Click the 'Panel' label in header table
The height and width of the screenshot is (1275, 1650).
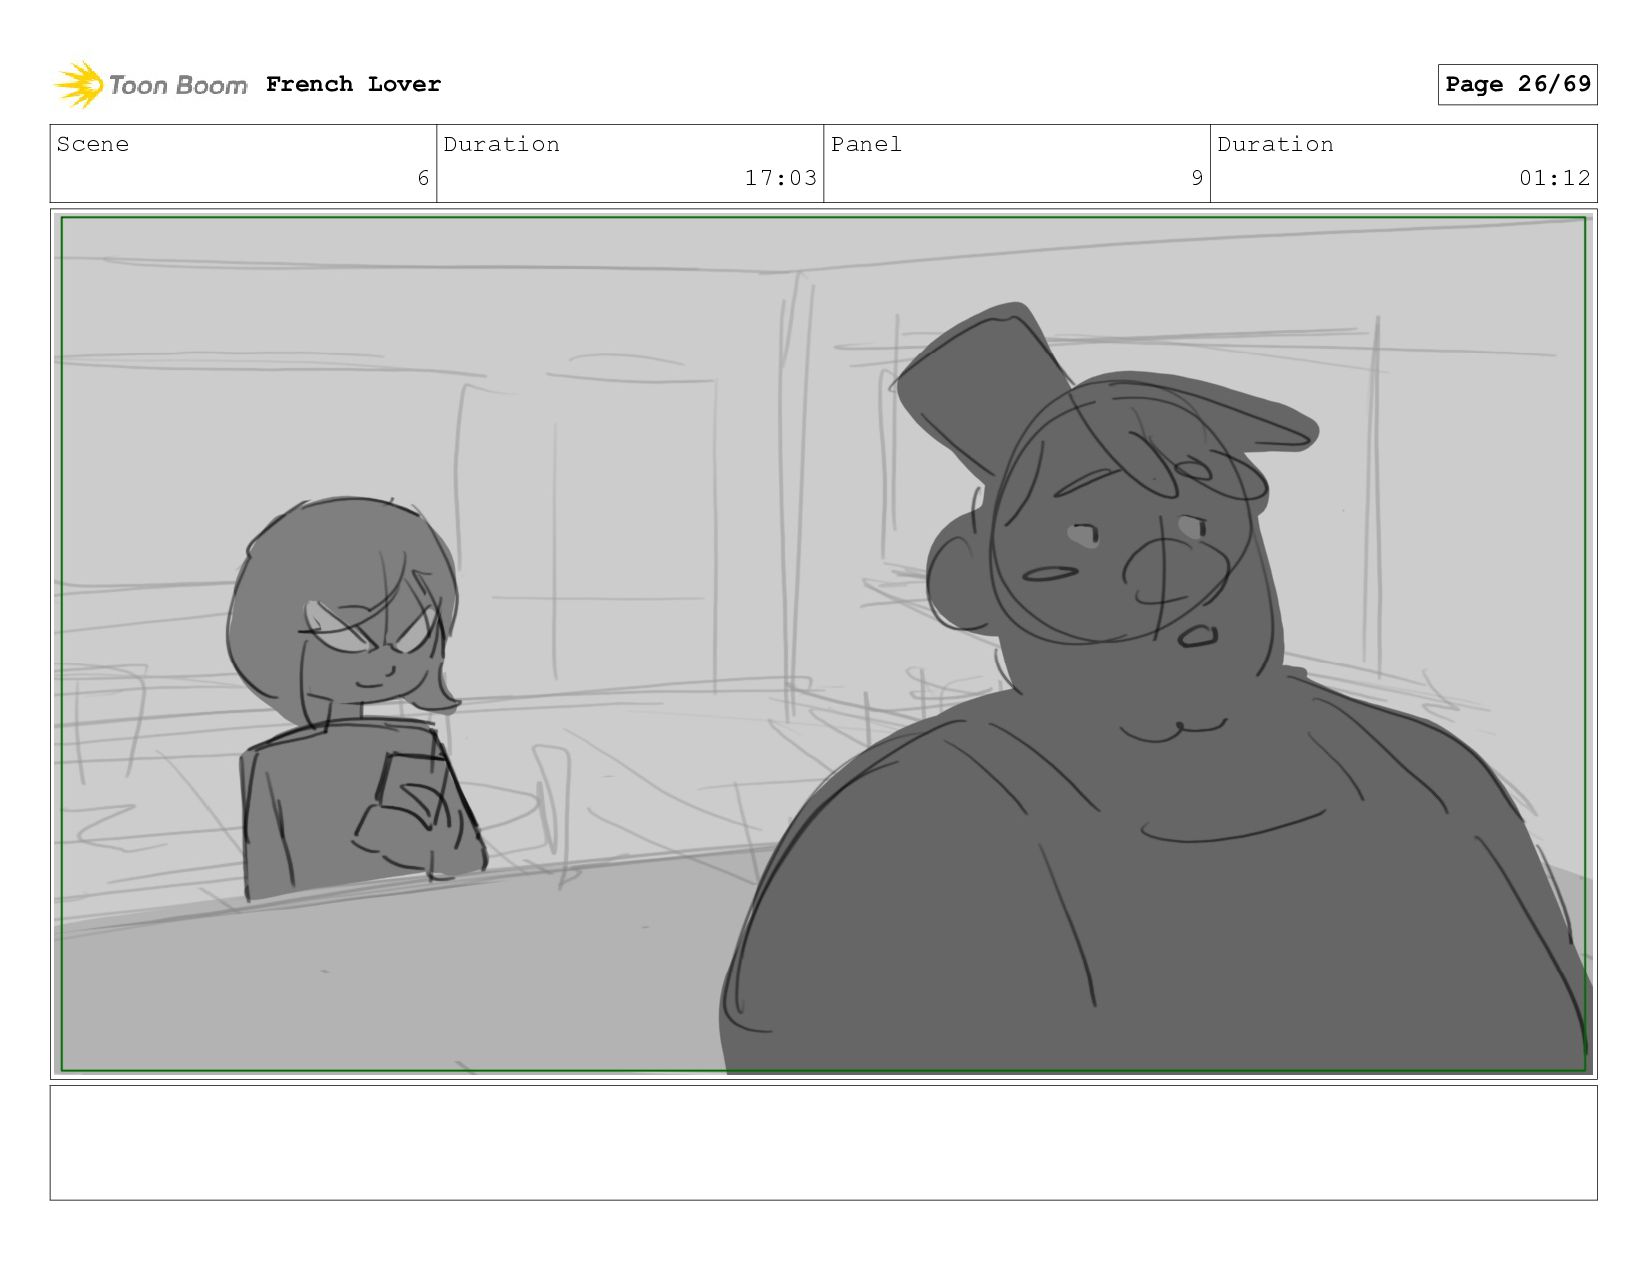pos(866,144)
